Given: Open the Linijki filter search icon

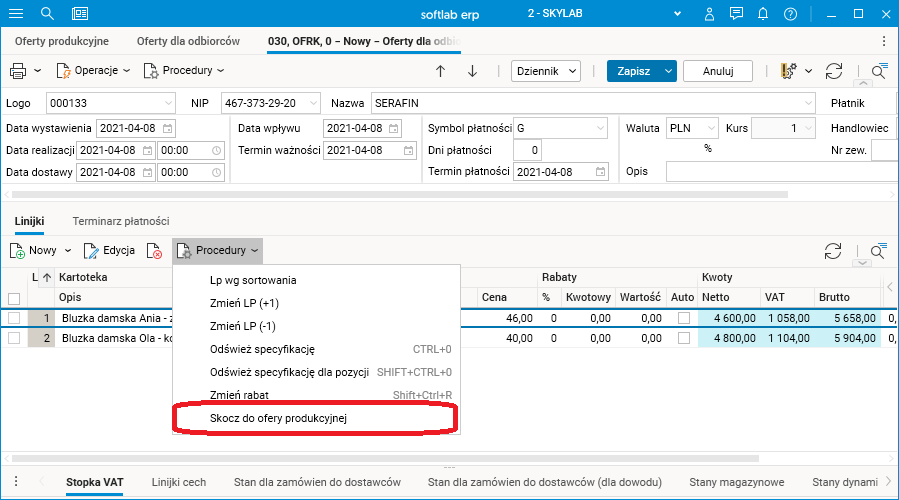Looking at the screenshot, I should pos(878,251).
